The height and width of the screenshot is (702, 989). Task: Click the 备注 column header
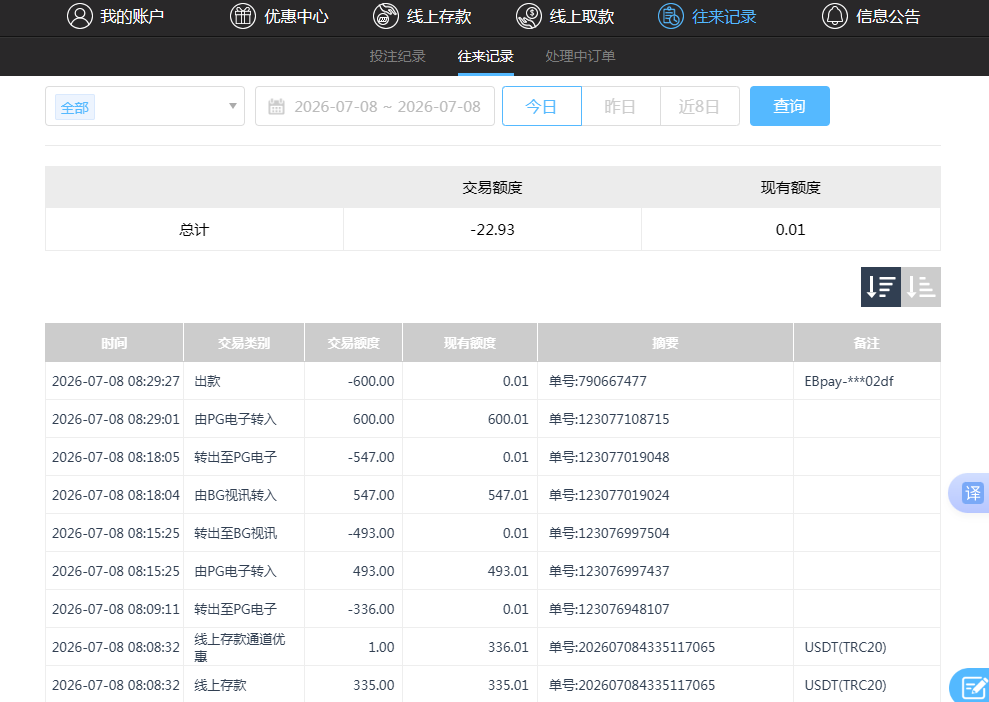tap(867, 342)
